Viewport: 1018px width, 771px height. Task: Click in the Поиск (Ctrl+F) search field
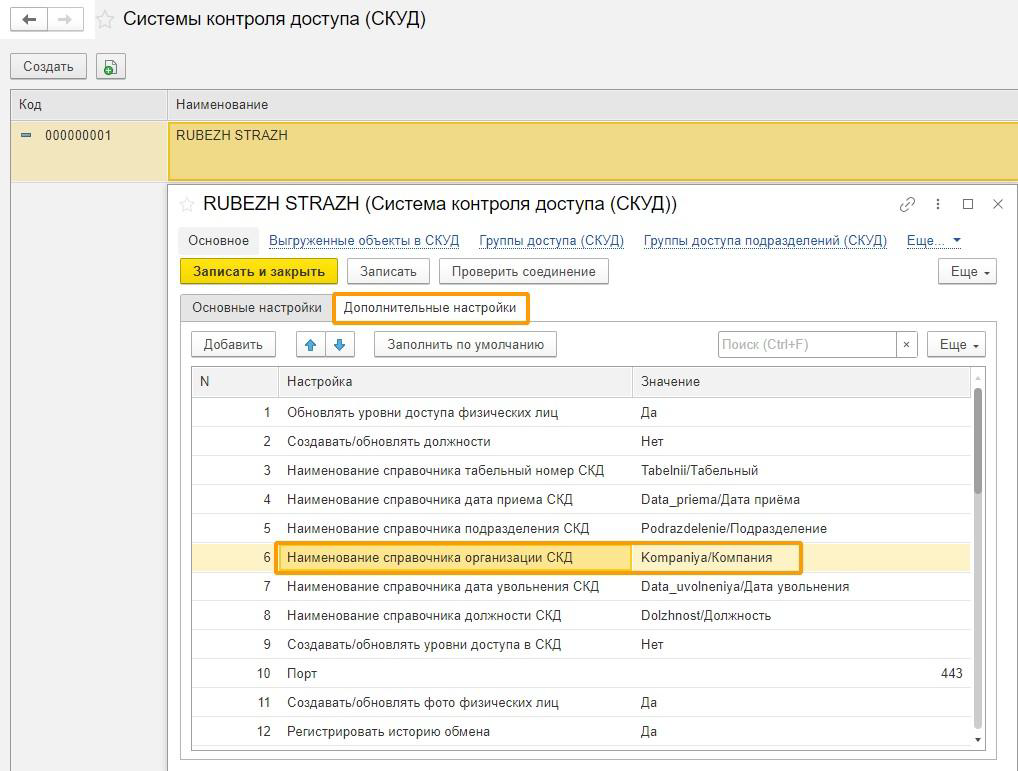coord(806,345)
